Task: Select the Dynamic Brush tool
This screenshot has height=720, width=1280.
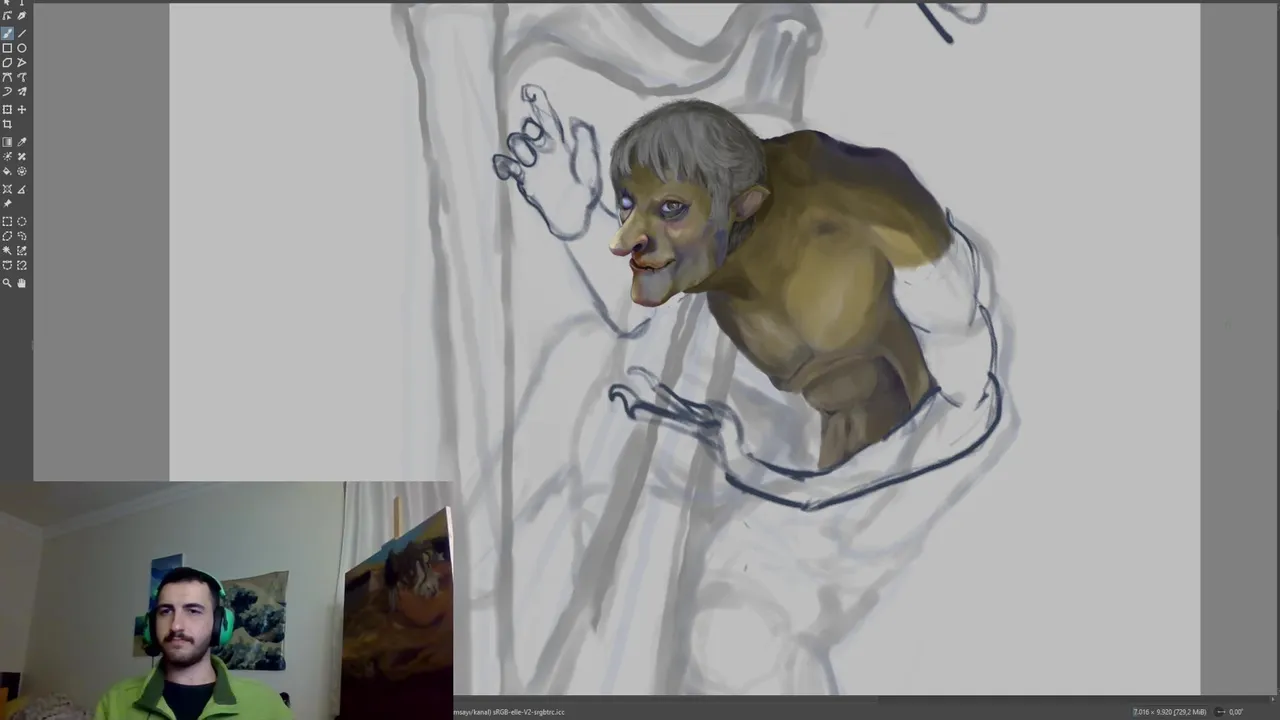Action: (7, 91)
